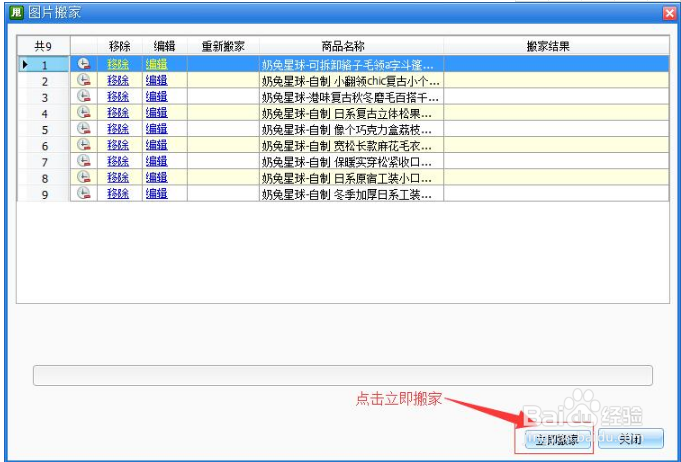Image resolution: width=681 pixels, height=462 pixels.
Task: Edit item 7 via 编辑 link
Action: pos(157,162)
